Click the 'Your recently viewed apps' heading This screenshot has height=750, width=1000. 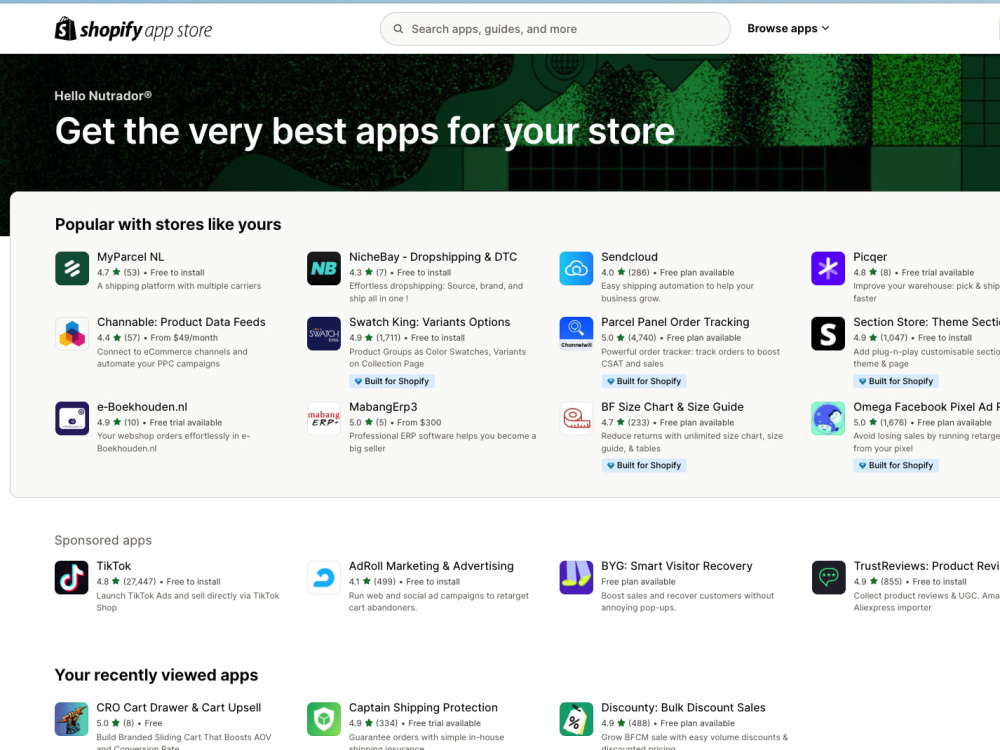click(x=156, y=675)
